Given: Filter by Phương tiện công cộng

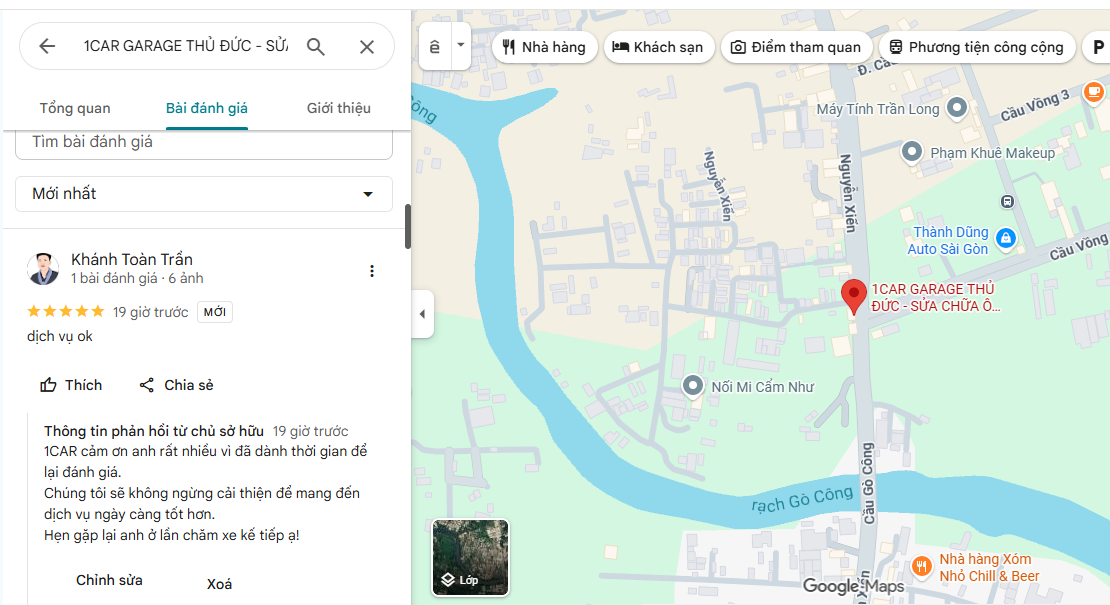Looking at the screenshot, I should tap(977, 47).
